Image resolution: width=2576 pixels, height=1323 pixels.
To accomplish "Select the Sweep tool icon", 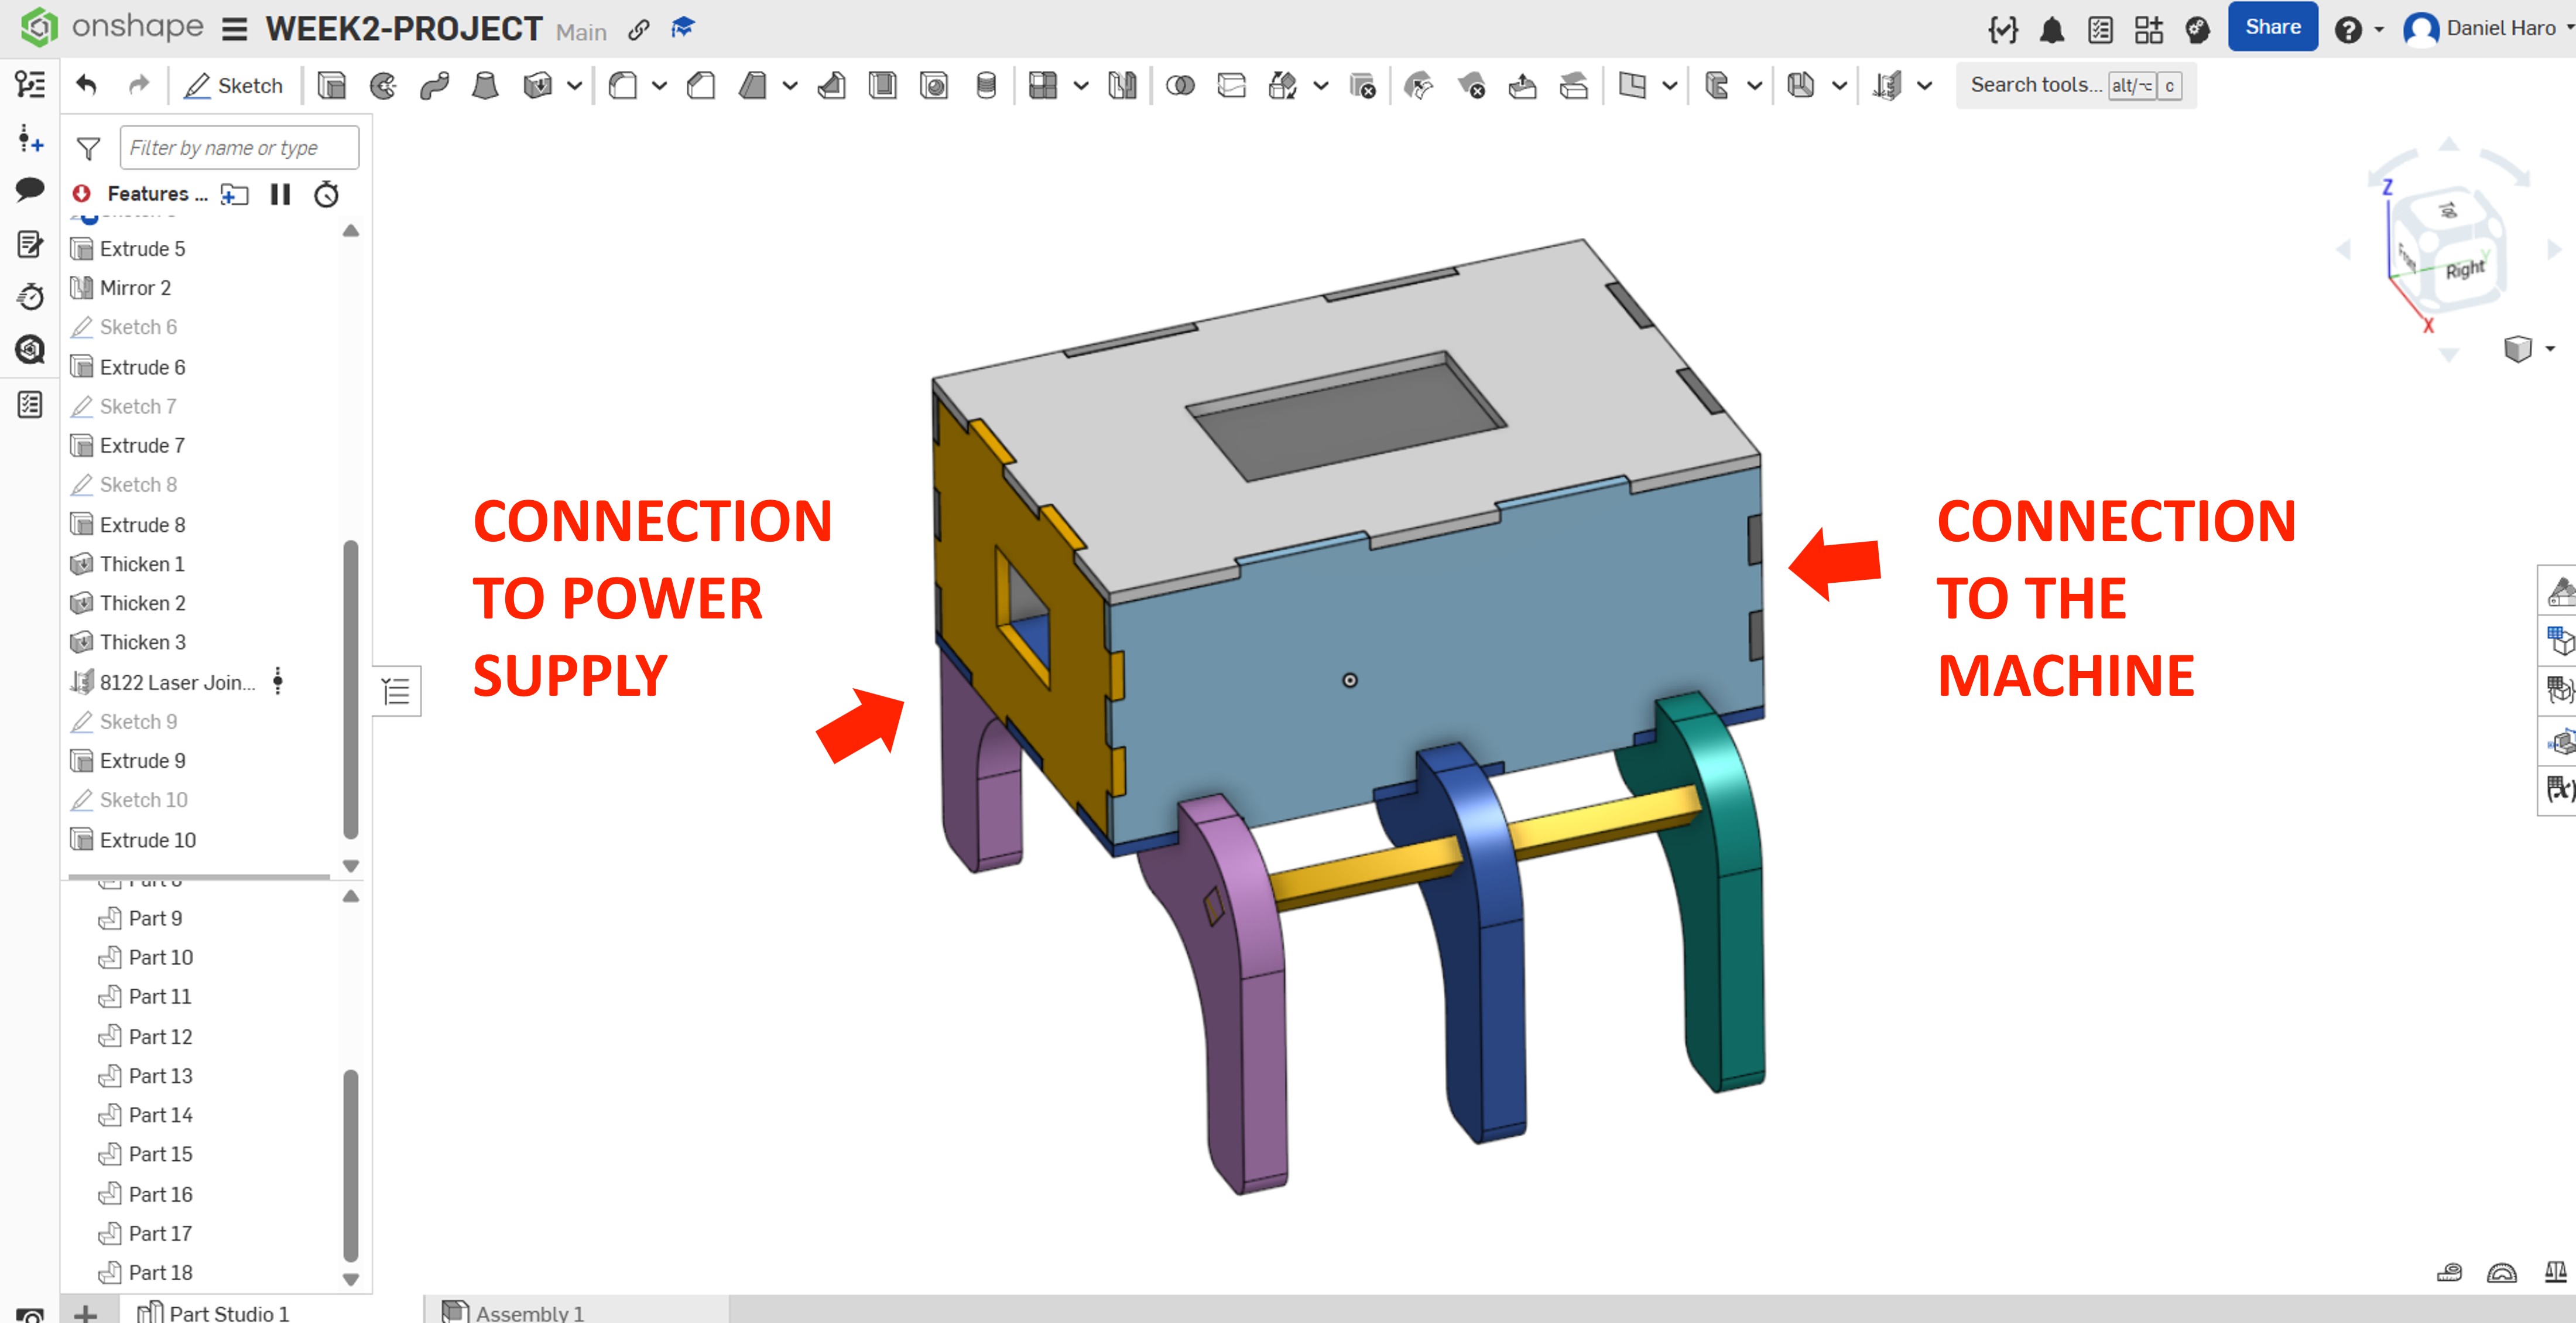I will click(434, 86).
